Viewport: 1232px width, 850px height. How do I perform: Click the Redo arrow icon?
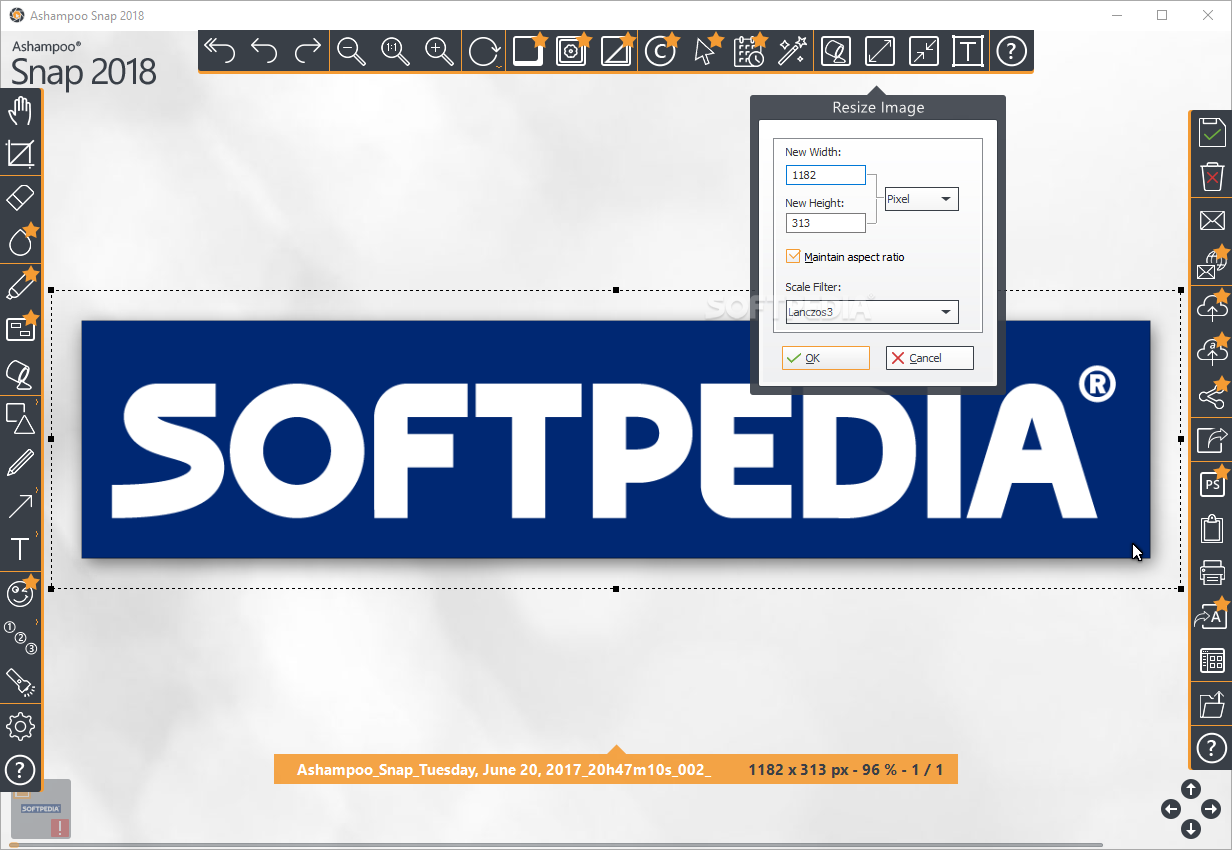(308, 50)
